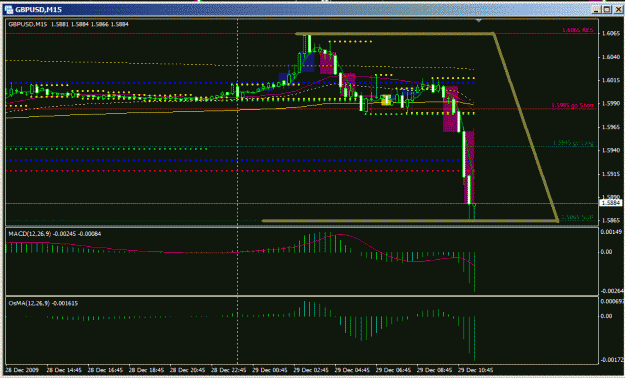Click the MACD(12,26,9) indicator label

point(55,234)
